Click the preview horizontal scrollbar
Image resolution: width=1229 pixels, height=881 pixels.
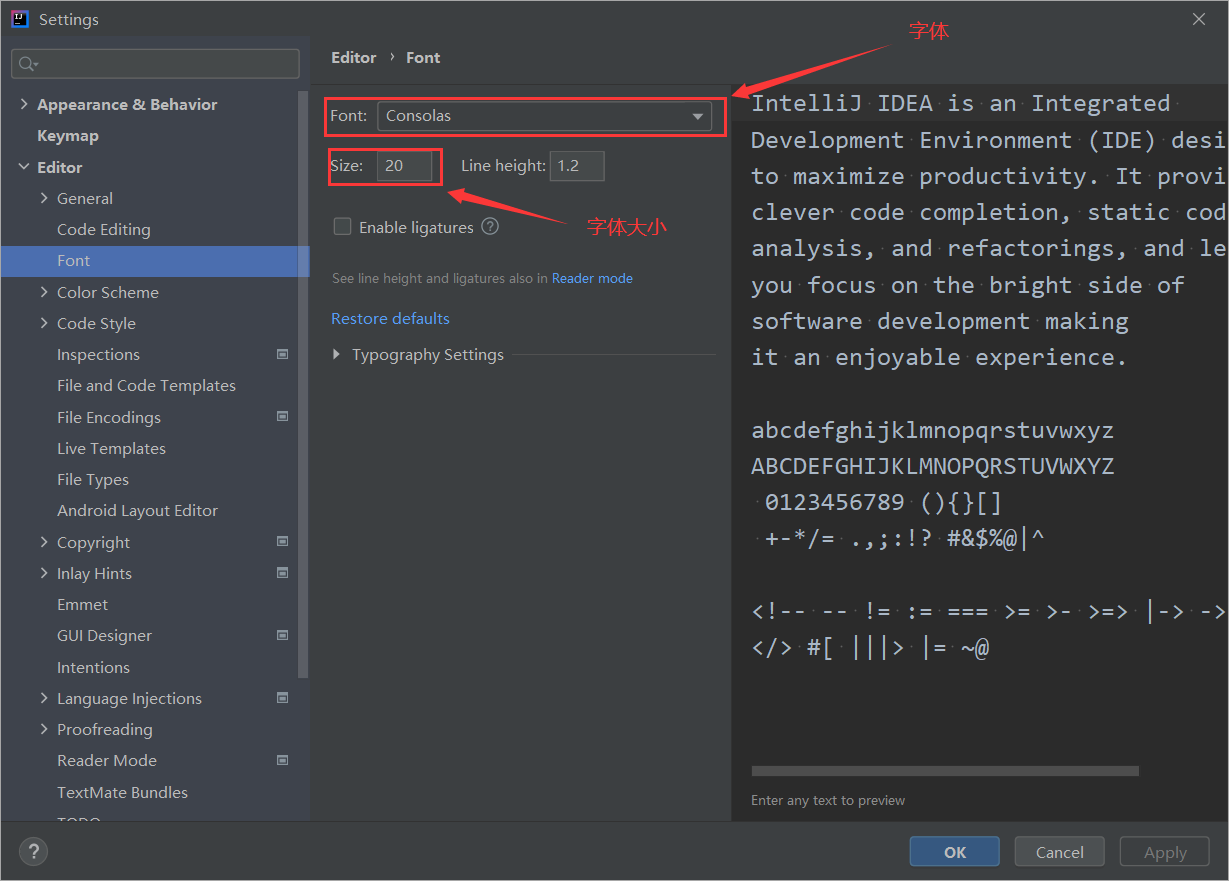point(945,771)
